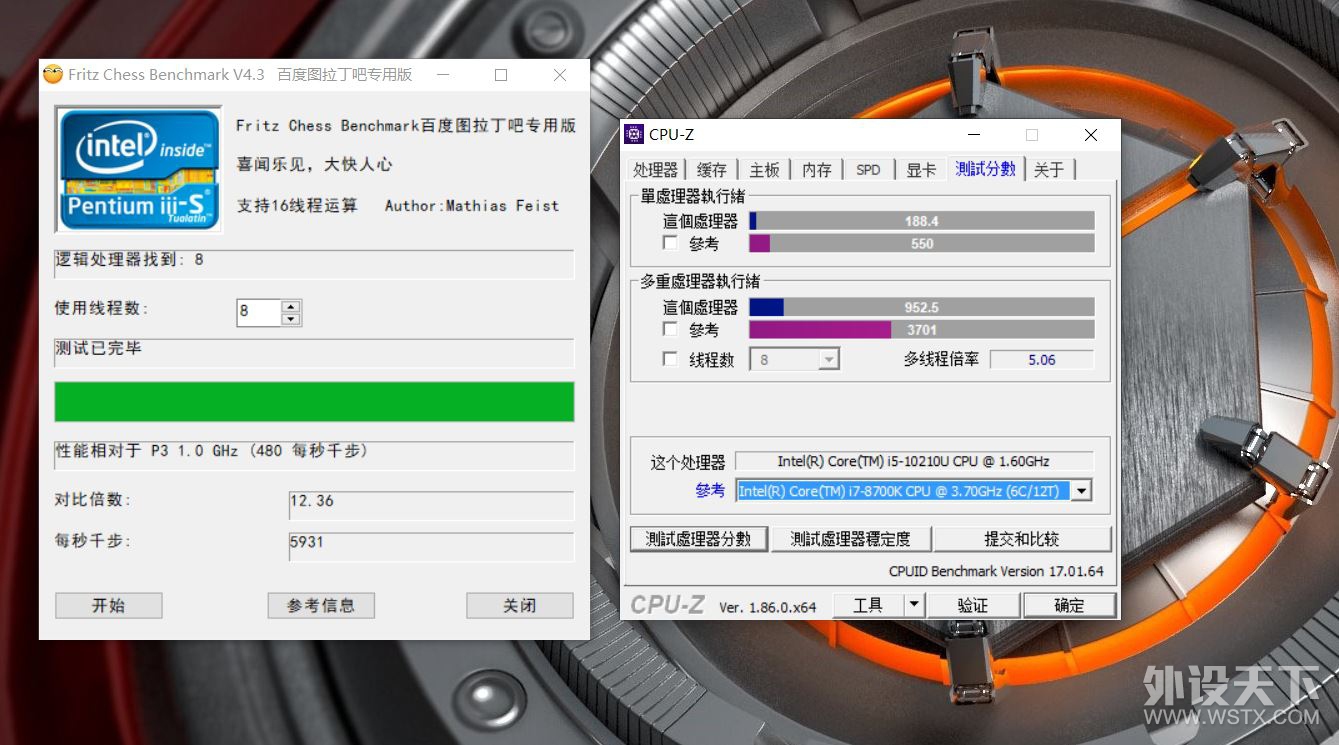Viewport: 1339px width, 745px height.
Task: Select the 显卡 tab in CPU-Z
Action: coord(921,170)
